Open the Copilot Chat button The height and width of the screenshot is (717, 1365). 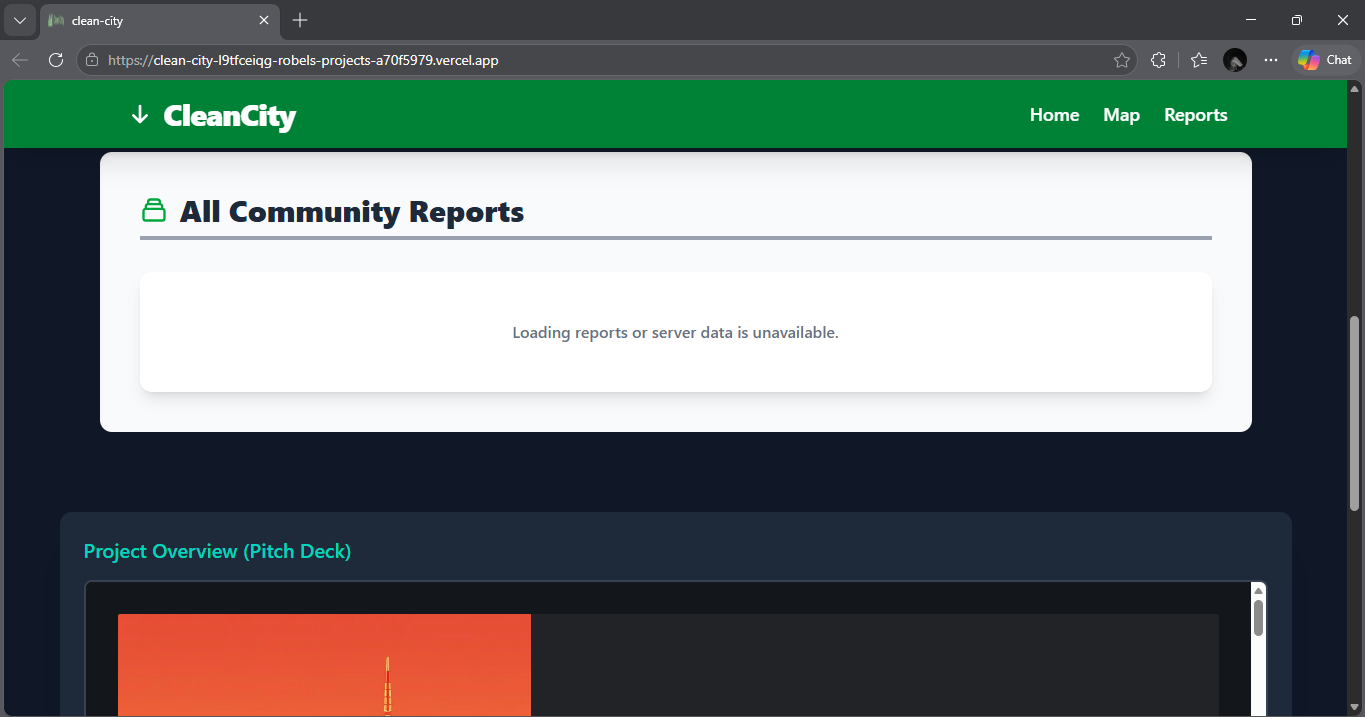pos(1326,60)
